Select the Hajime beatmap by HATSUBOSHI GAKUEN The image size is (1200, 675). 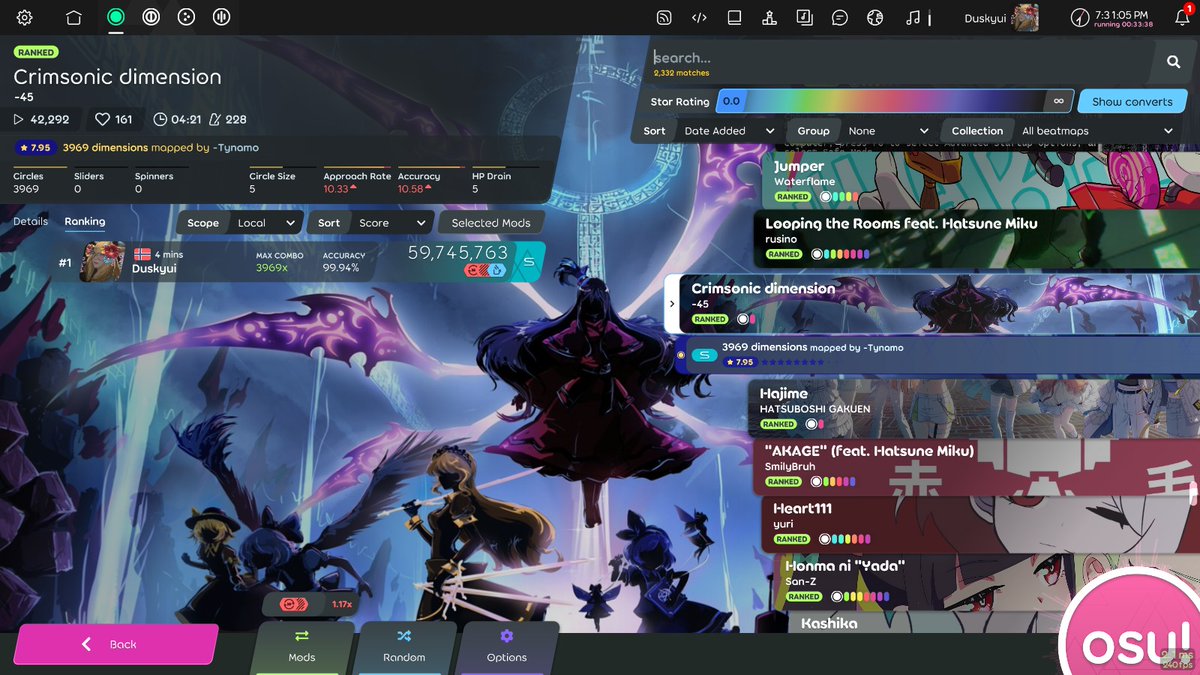click(x=974, y=408)
